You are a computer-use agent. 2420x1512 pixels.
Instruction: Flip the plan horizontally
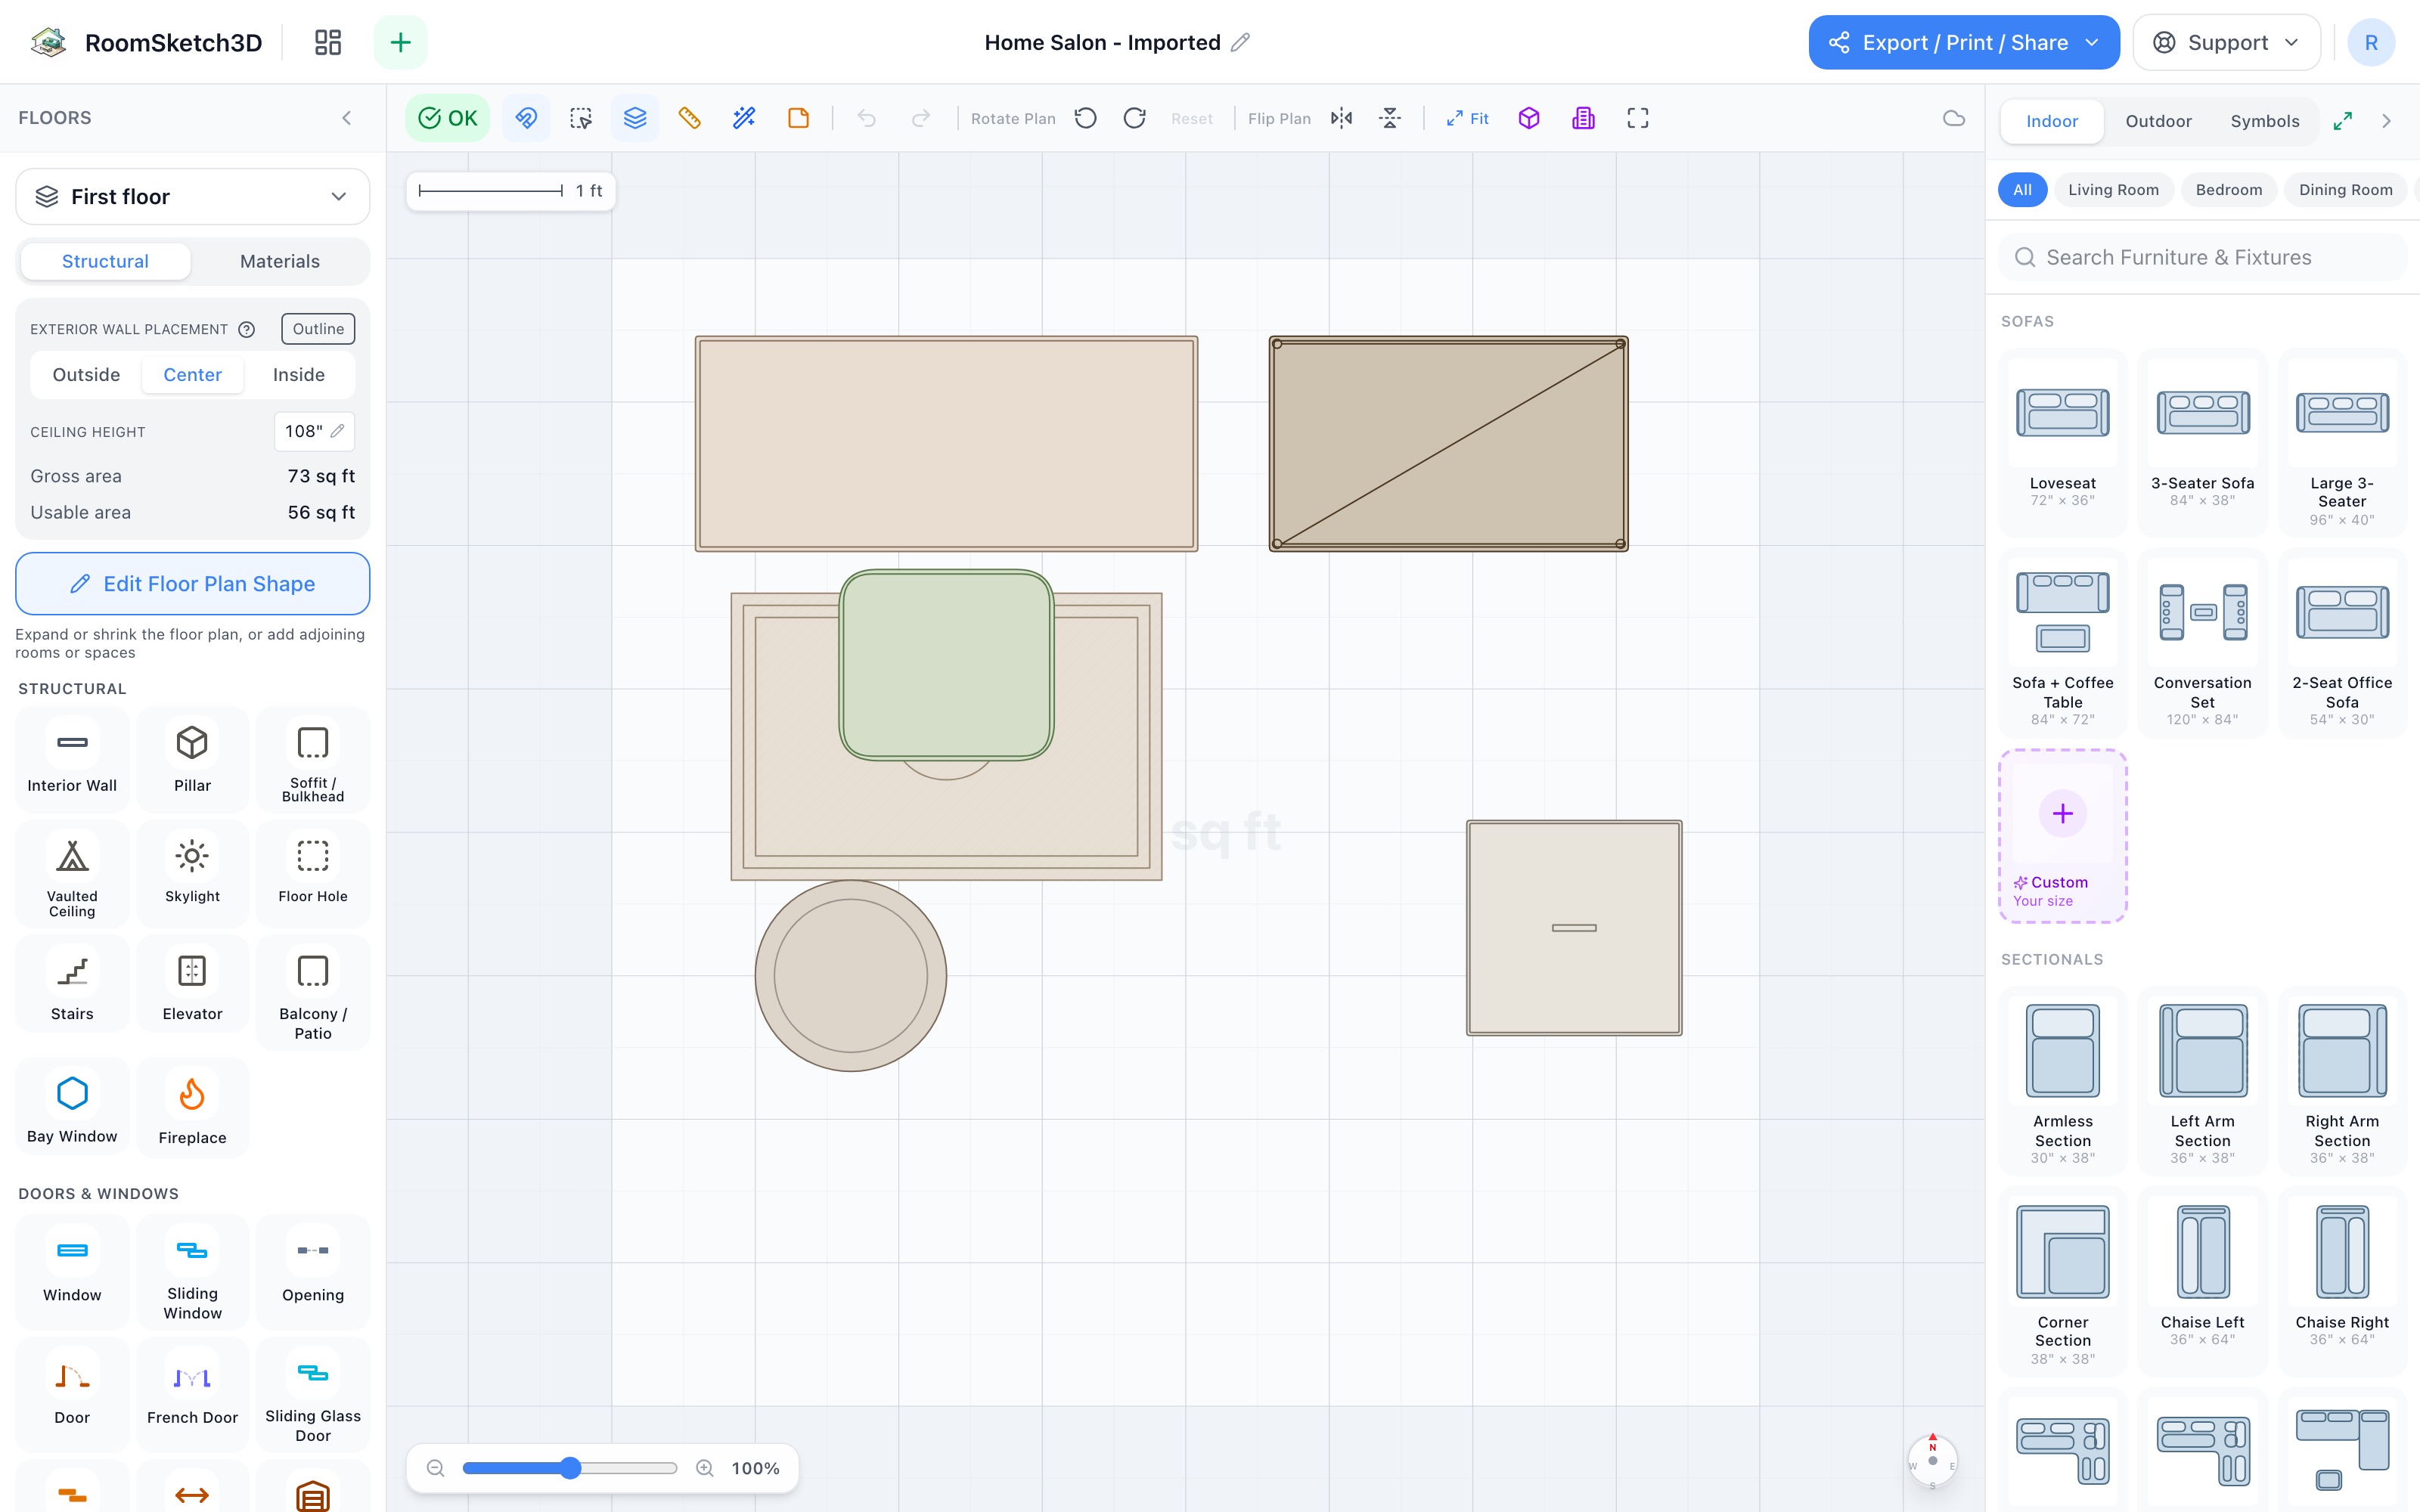tap(1342, 118)
